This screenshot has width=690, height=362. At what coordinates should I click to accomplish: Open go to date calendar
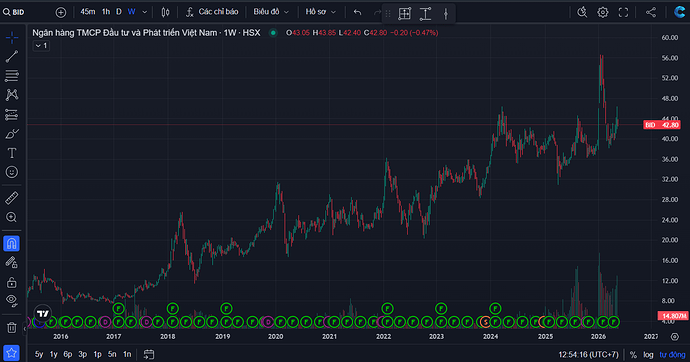click(x=149, y=354)
